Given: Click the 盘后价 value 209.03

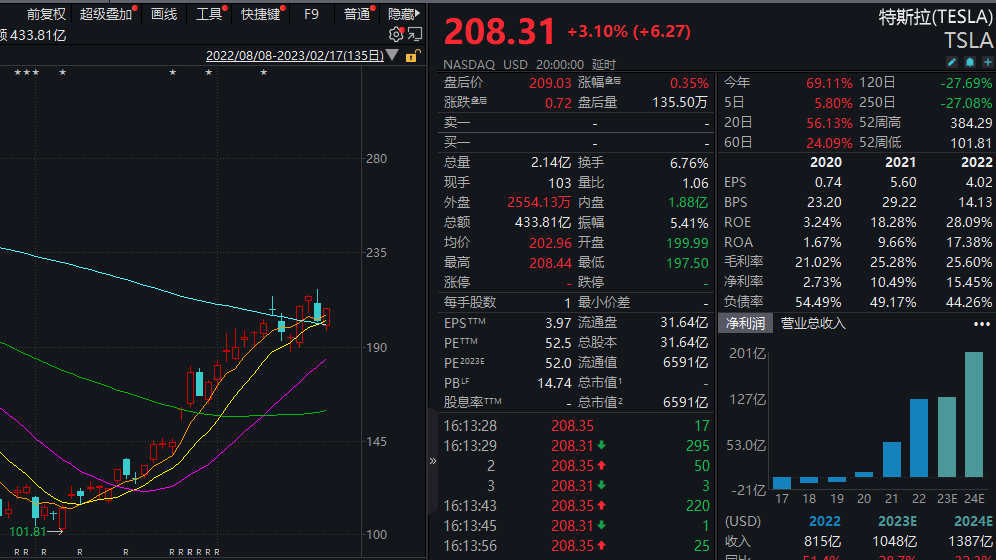Looking at the screenshot, I should pyautogui.click(x=551, y=83).
